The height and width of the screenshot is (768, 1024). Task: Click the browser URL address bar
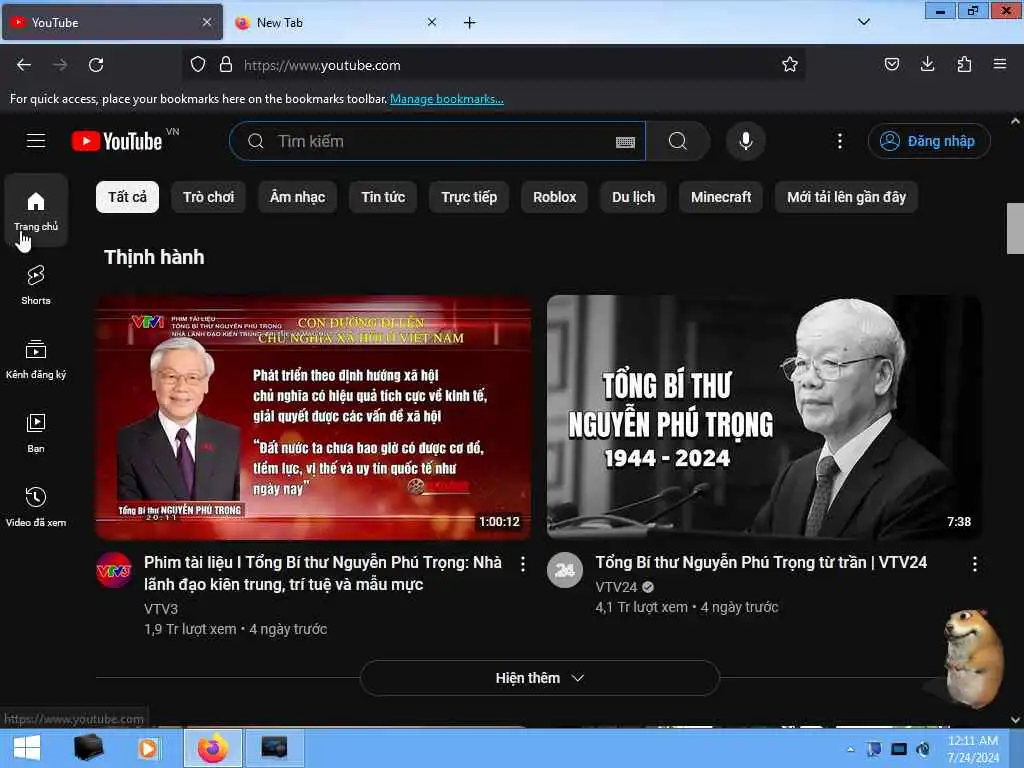point(496,65)
